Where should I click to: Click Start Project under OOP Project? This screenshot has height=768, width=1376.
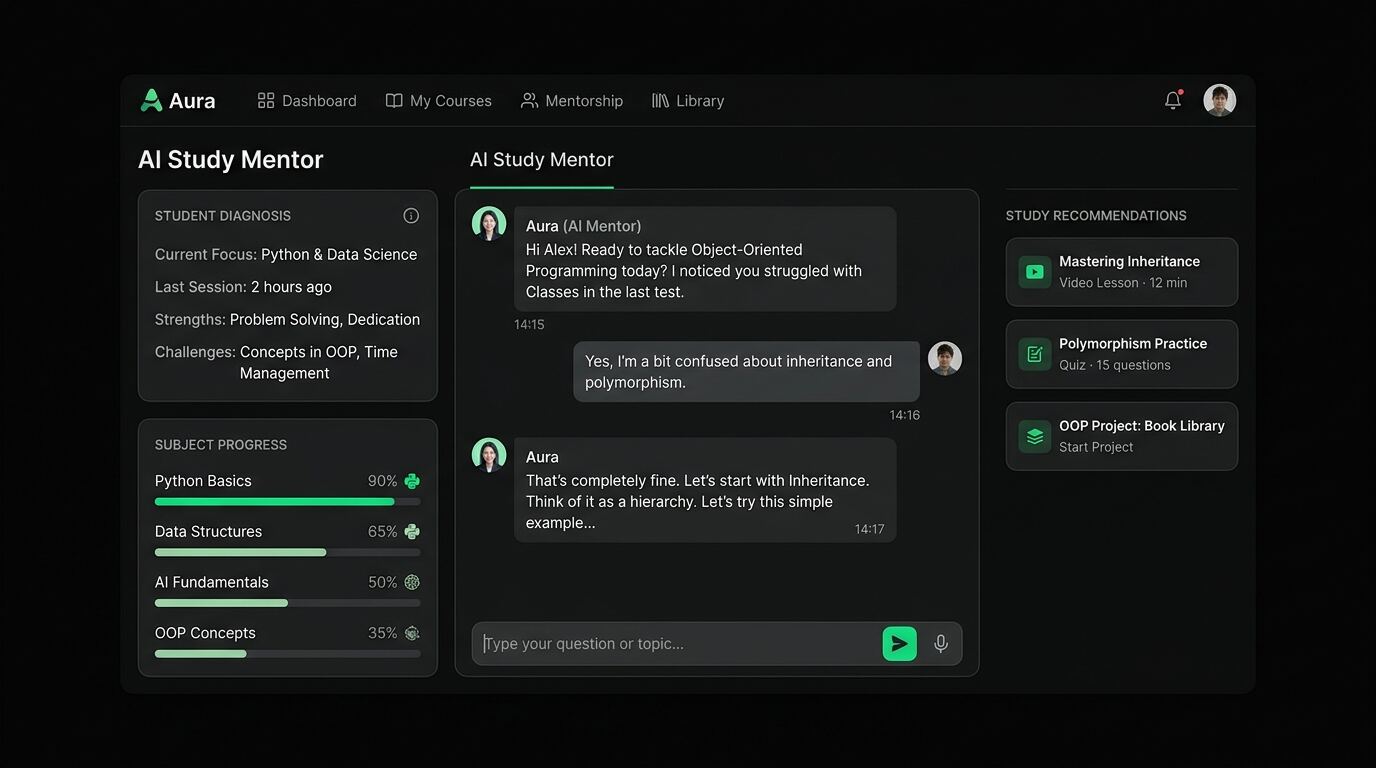click(x=1096, y=447)
